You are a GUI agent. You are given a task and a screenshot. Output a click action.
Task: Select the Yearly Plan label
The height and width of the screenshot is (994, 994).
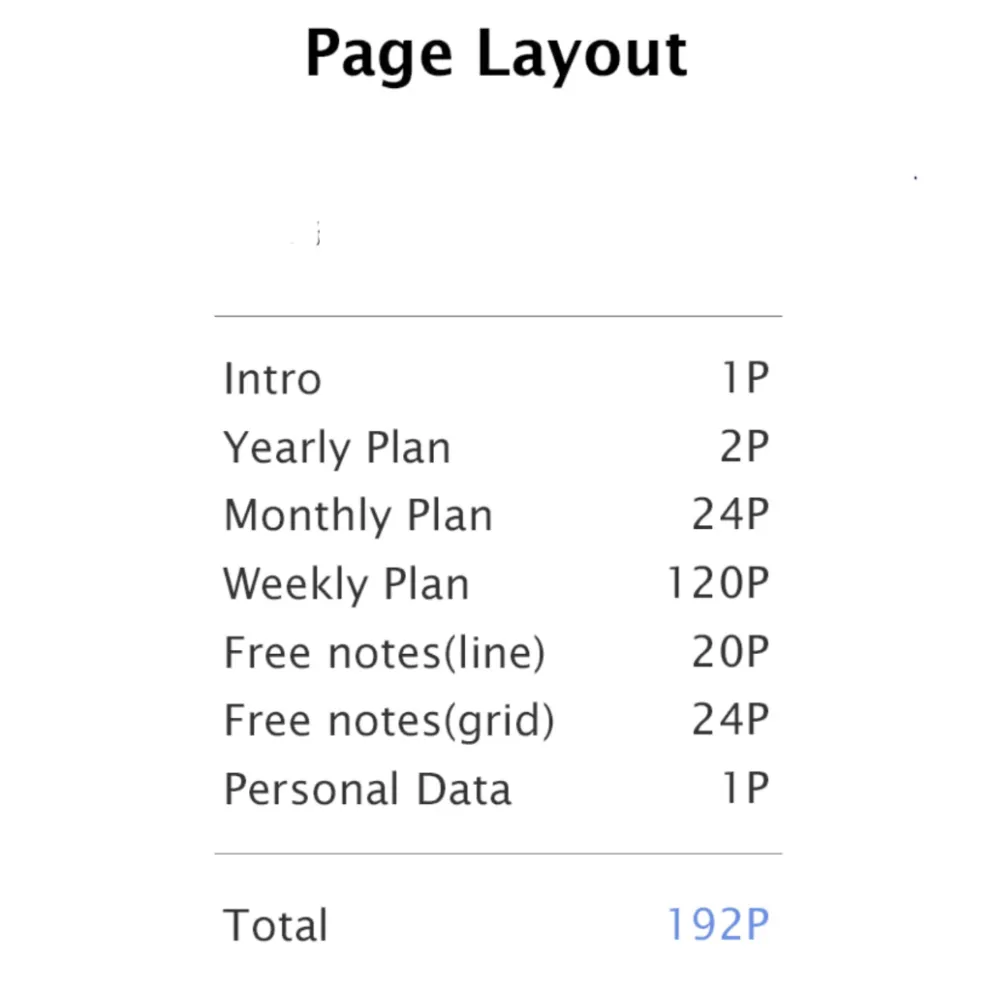337,449
